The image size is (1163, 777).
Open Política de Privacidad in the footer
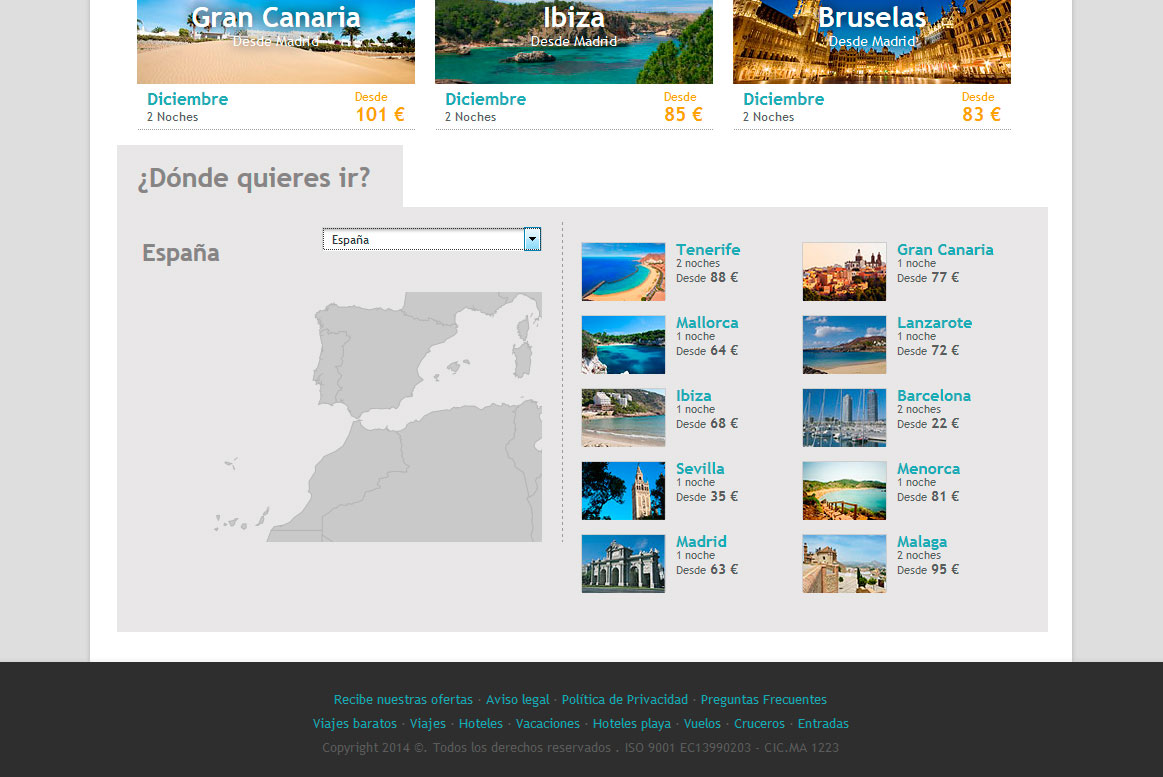click(x=624, y=699)
